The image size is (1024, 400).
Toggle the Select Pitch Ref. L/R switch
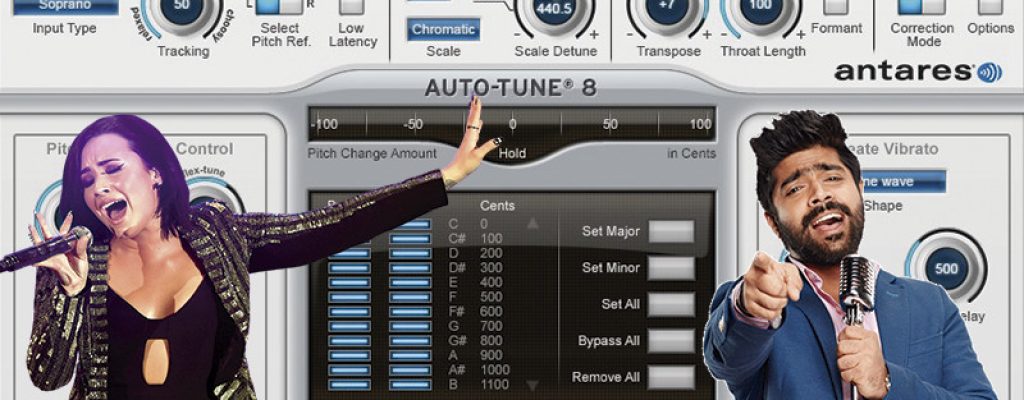(x=279, y=7)
